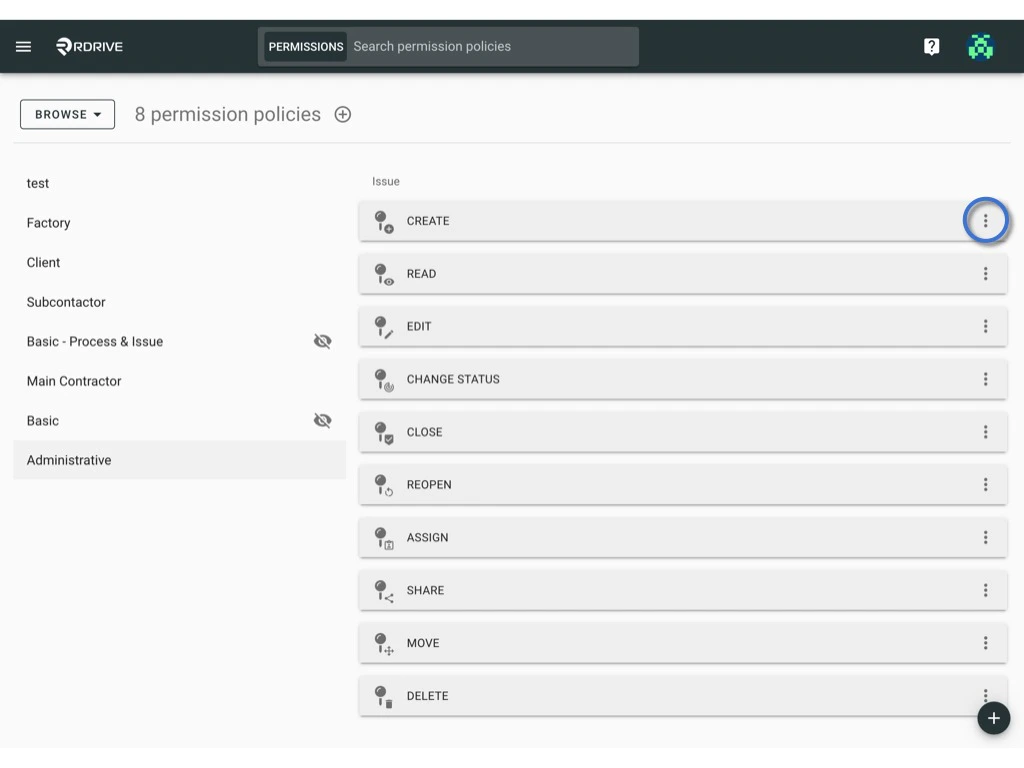Open the SHARE row's three-dot menu
1024x768 pixels.
[986, 590]
